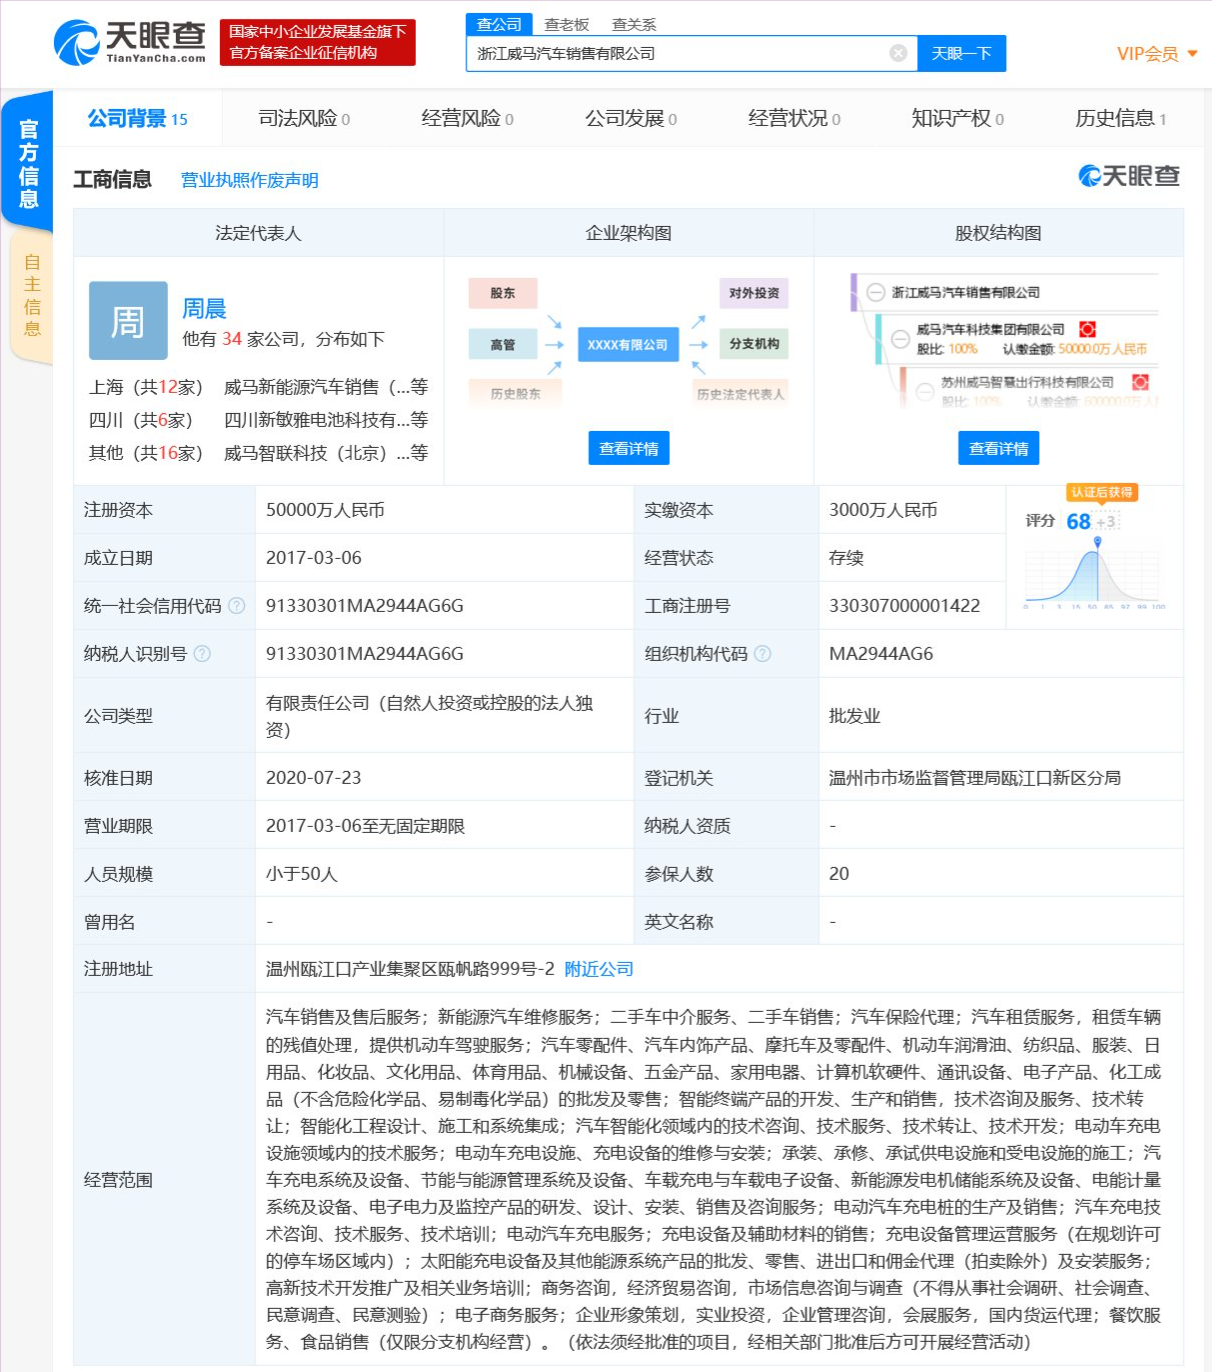Click the 股东 box in structure diagram
Screen dimensions: 1212x1372
[503, 293]
